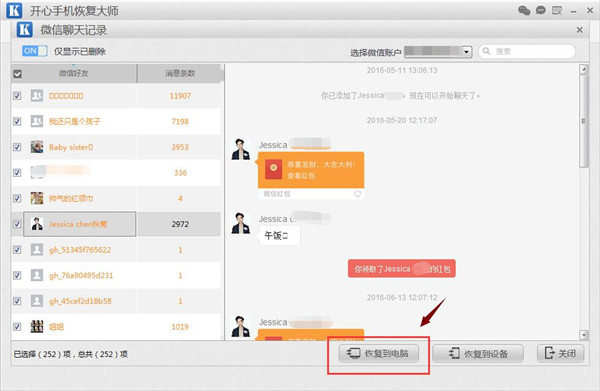Click the 恢复到设备 button
The width and height of the screenshot is (600, 391).
478,354
